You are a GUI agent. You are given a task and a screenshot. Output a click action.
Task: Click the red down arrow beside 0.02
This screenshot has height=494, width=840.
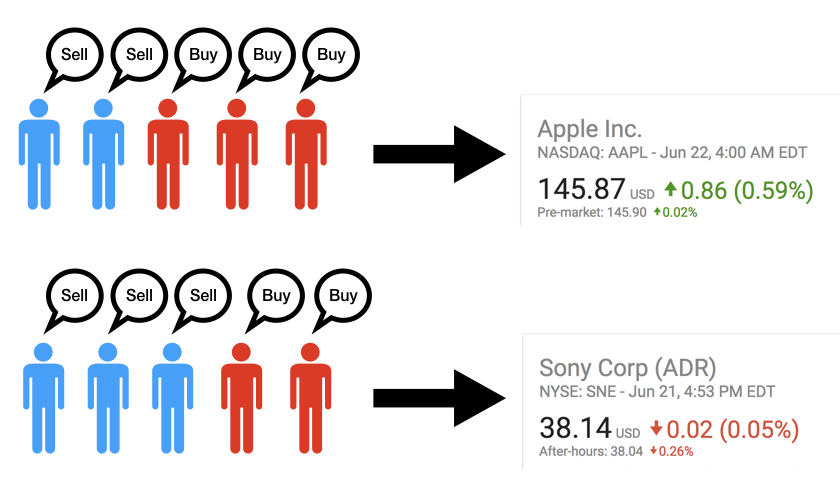(656, 428)
